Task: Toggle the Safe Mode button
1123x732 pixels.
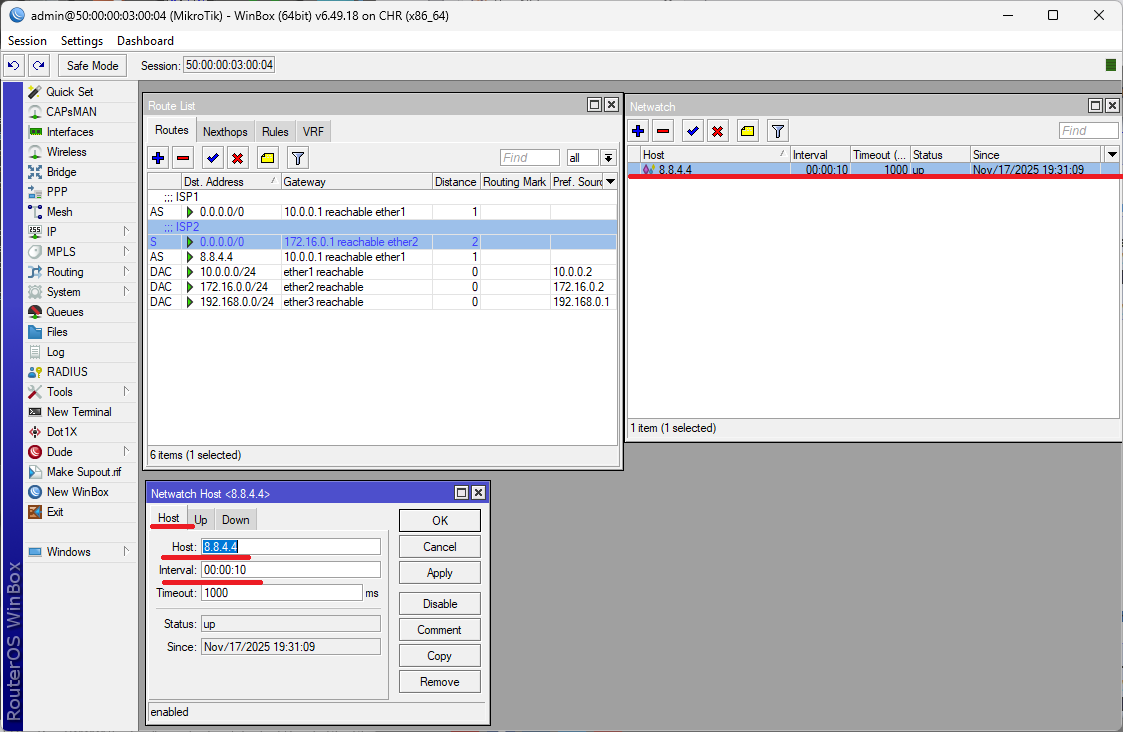Action: click(x=92, y=65)
